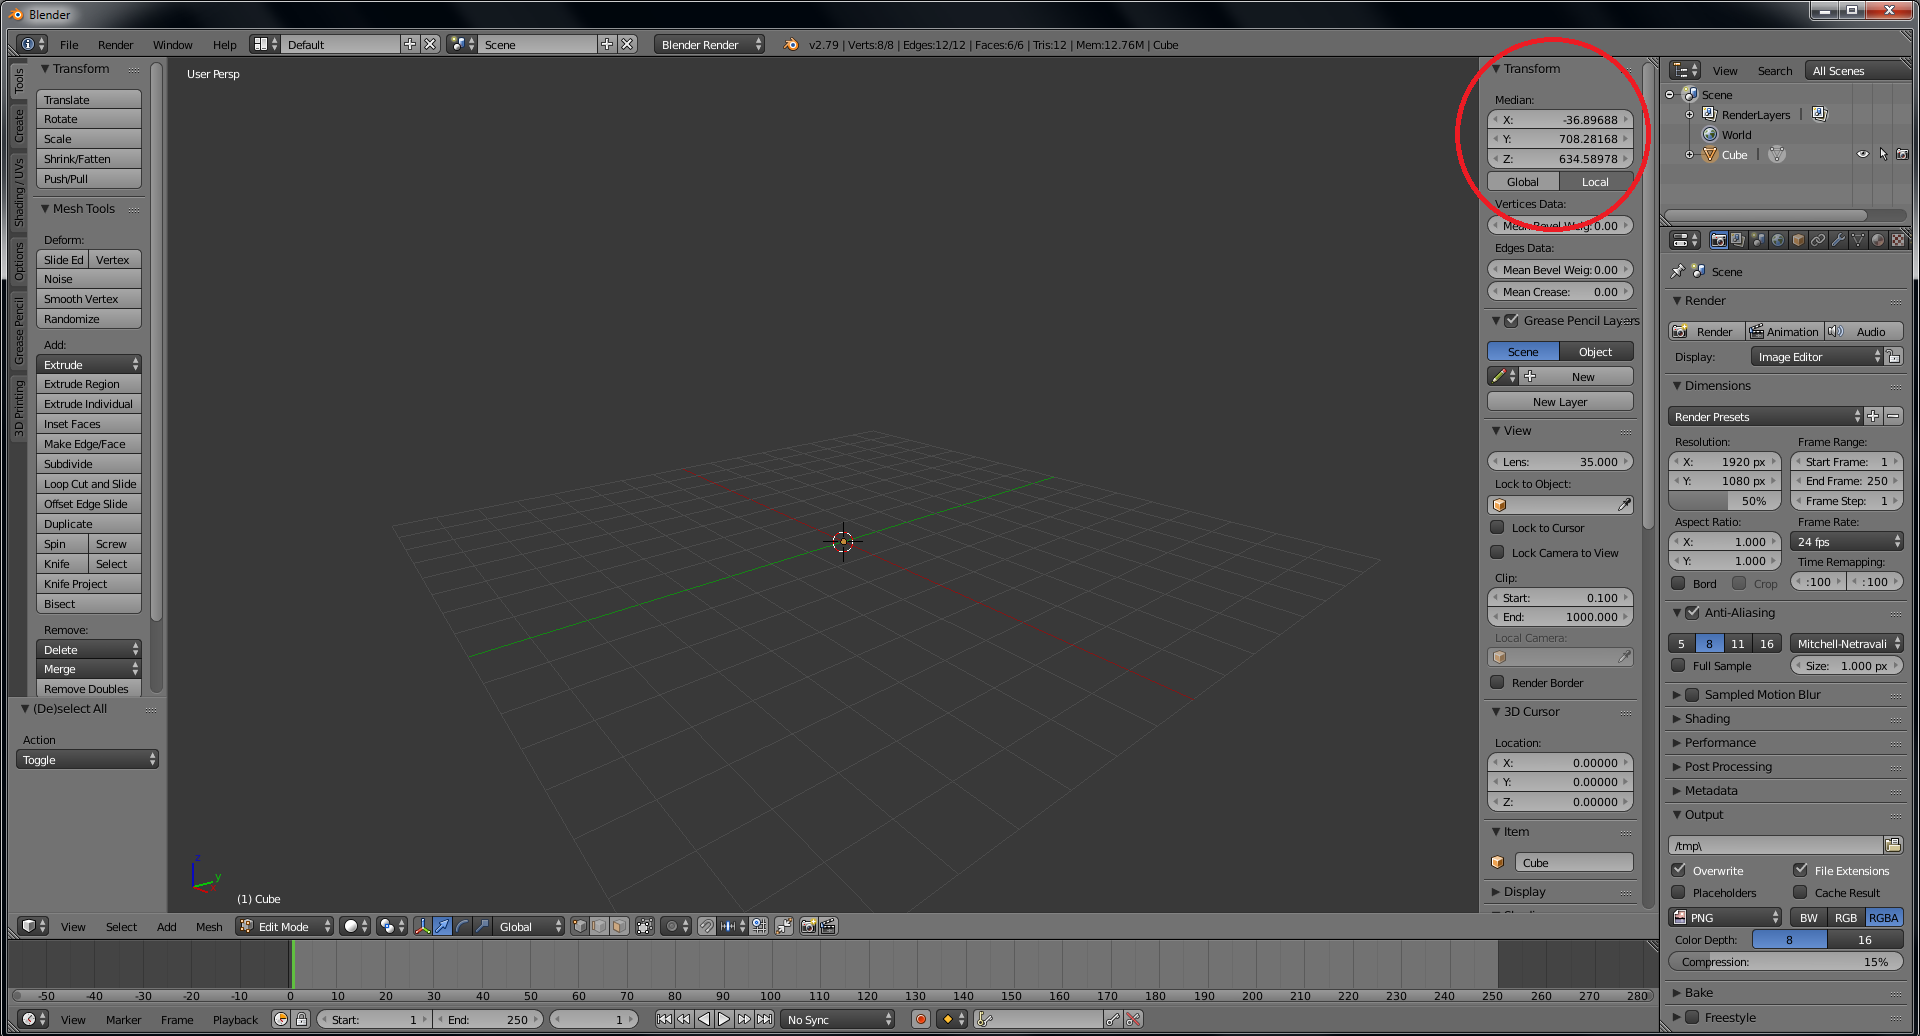
Task: Open the Mesh menu in 3D view header
Action: click(209, 926)
